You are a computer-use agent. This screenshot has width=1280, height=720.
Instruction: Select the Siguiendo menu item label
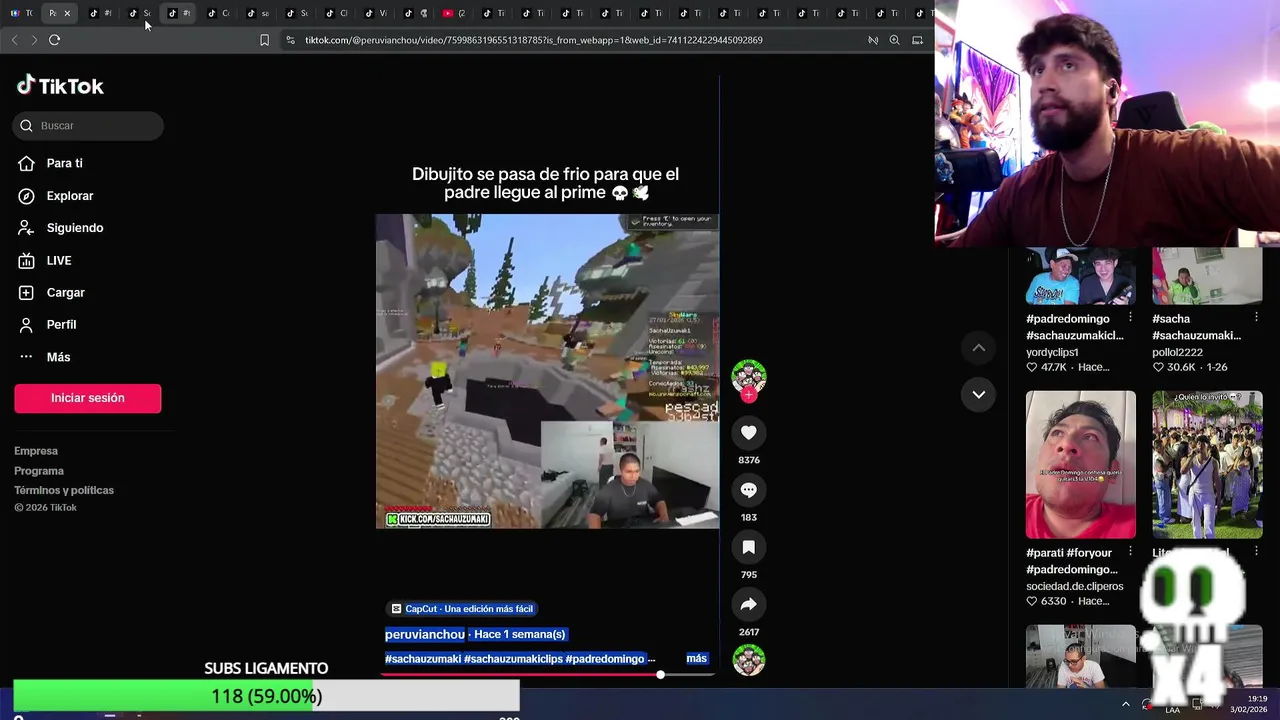point(75,228)
